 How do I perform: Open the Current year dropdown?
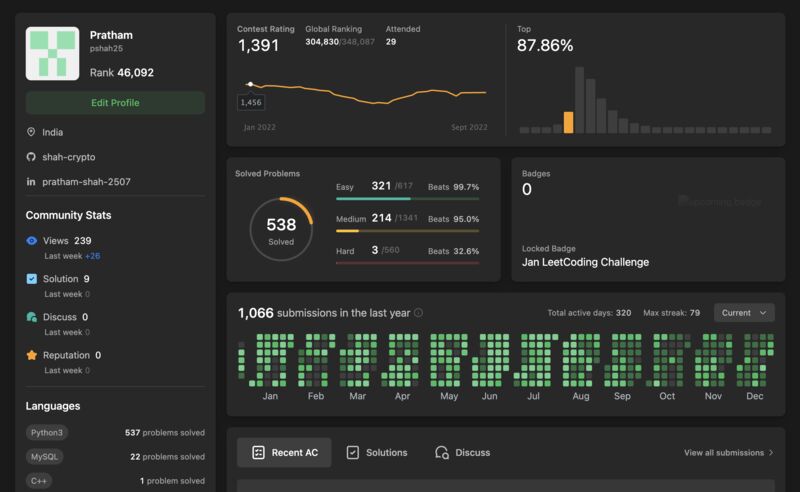coord(744,313)
